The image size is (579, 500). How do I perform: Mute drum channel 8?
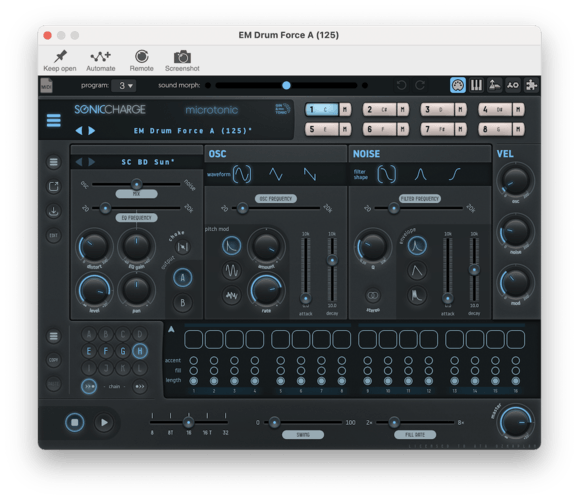point(518,129)
